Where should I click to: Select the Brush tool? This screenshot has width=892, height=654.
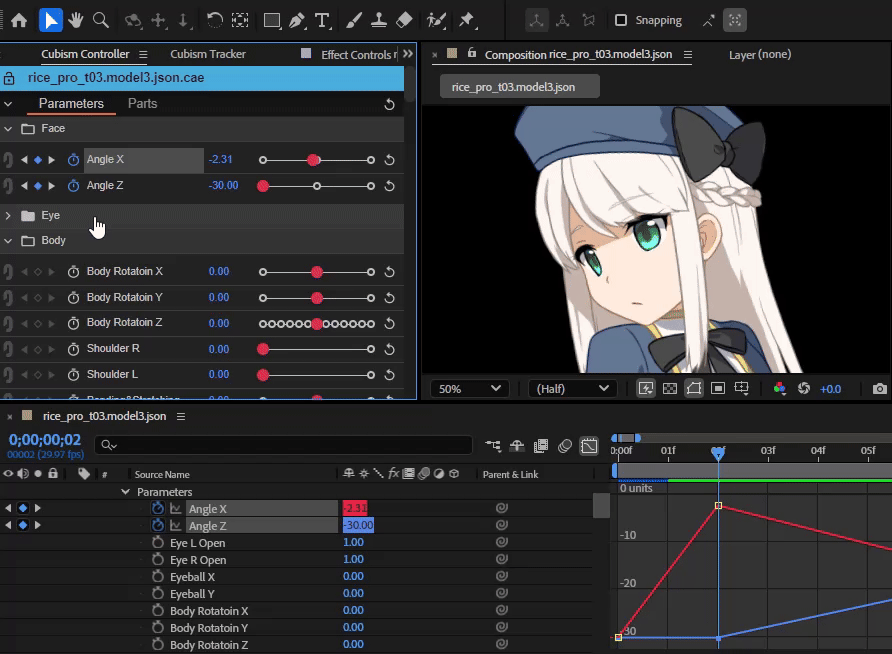tap(354, 20)
